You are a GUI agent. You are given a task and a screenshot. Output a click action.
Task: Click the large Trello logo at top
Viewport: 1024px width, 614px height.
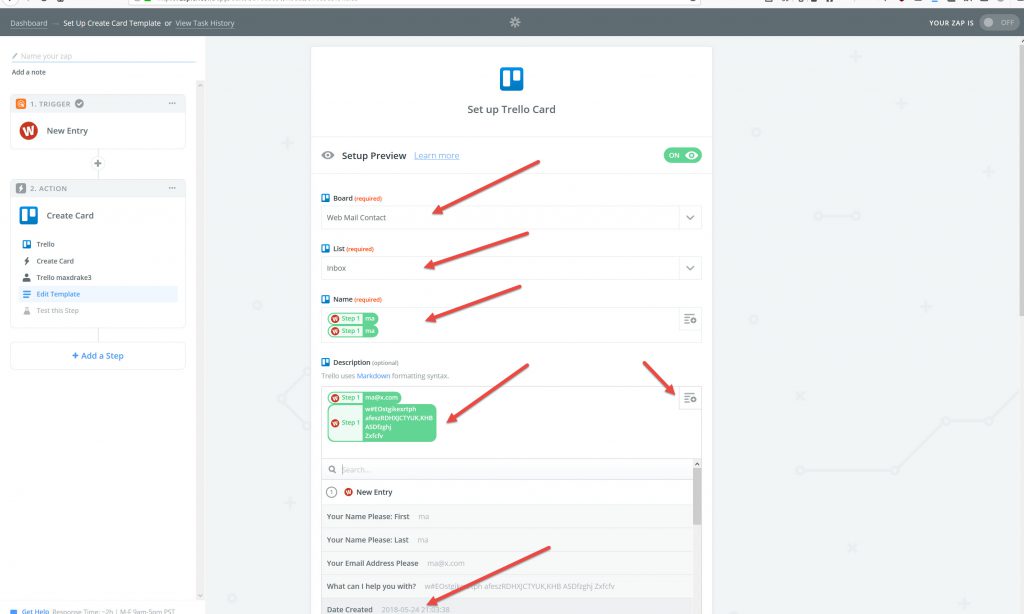511,79
